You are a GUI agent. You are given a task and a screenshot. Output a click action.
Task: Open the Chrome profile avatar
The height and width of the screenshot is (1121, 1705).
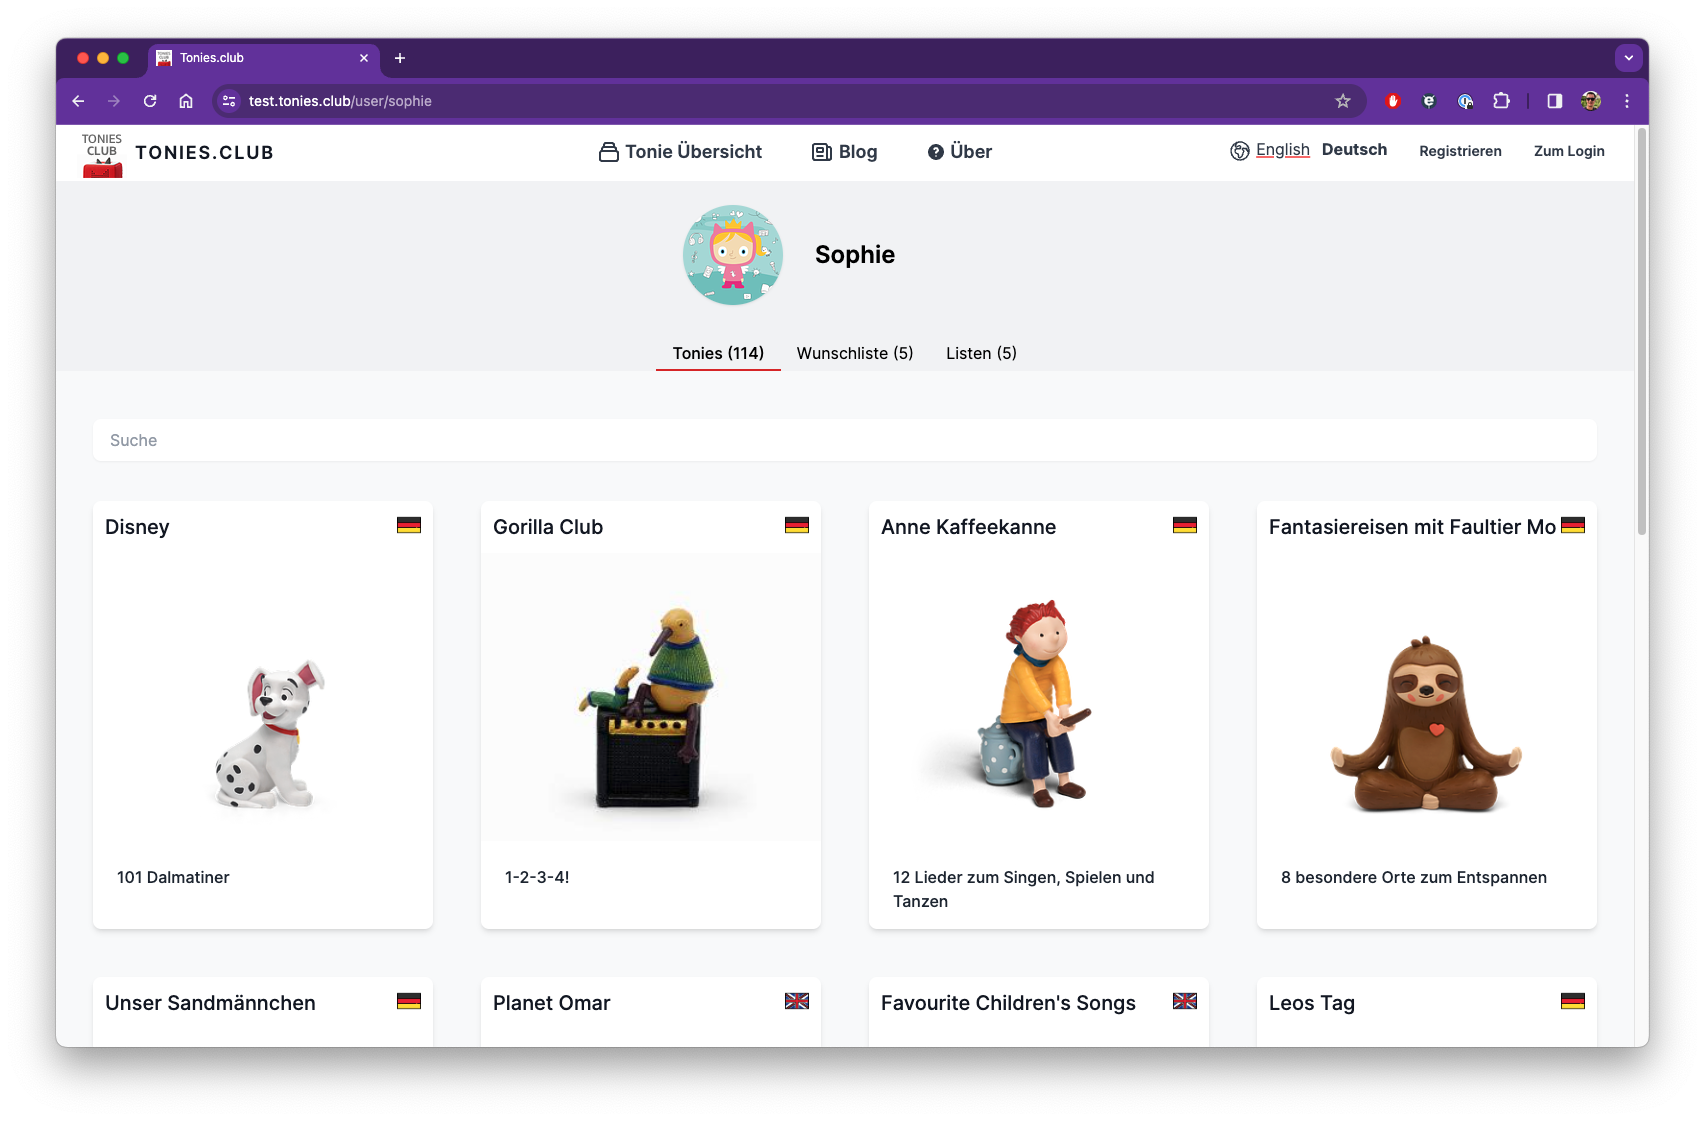pos(1591,101)
